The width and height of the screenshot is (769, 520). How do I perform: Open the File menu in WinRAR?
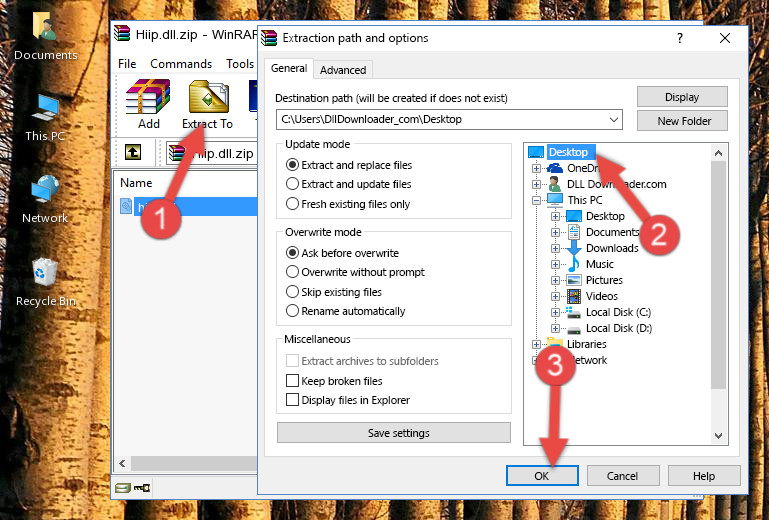pos(127,64)
